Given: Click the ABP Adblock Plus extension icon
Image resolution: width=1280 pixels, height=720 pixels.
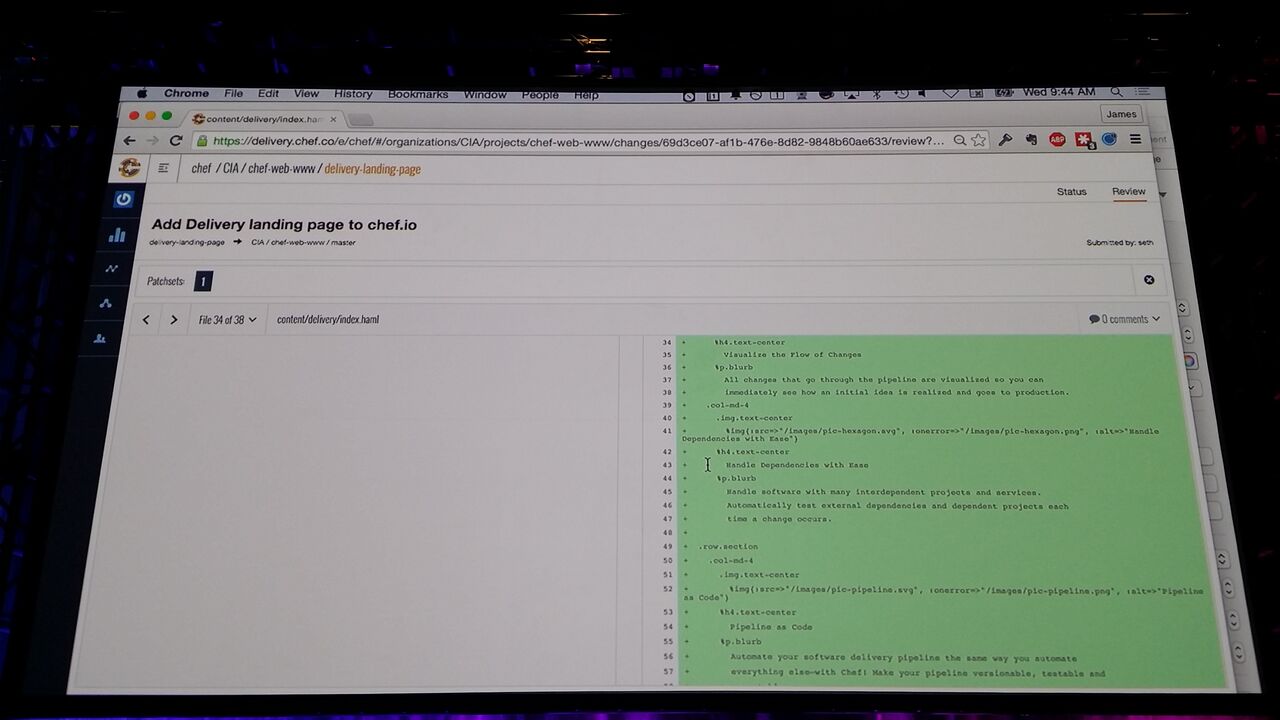Looking at the screenshot, I should coord(1057,140).
